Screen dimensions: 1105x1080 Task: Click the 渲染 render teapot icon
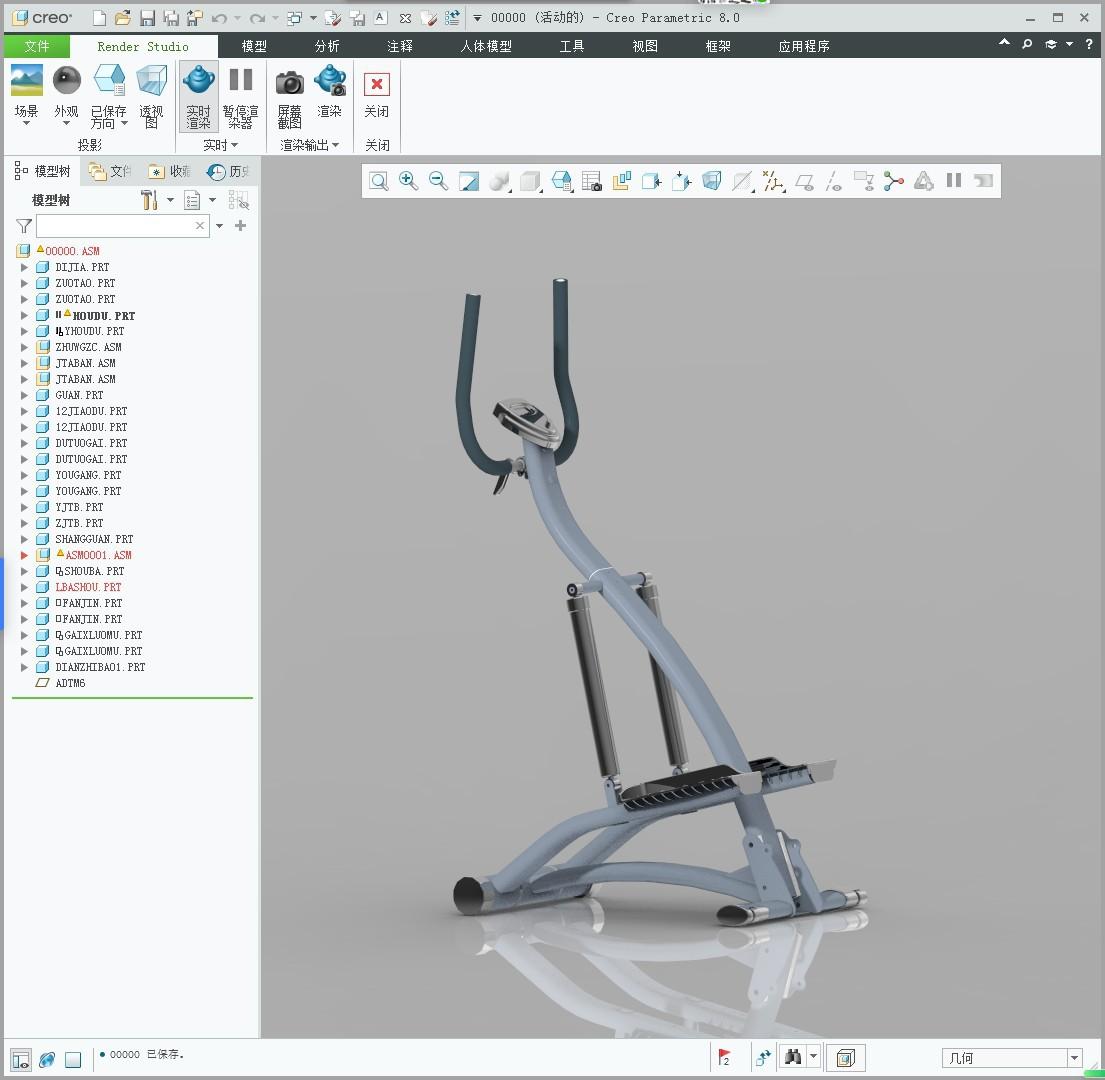tap(330, 82)
